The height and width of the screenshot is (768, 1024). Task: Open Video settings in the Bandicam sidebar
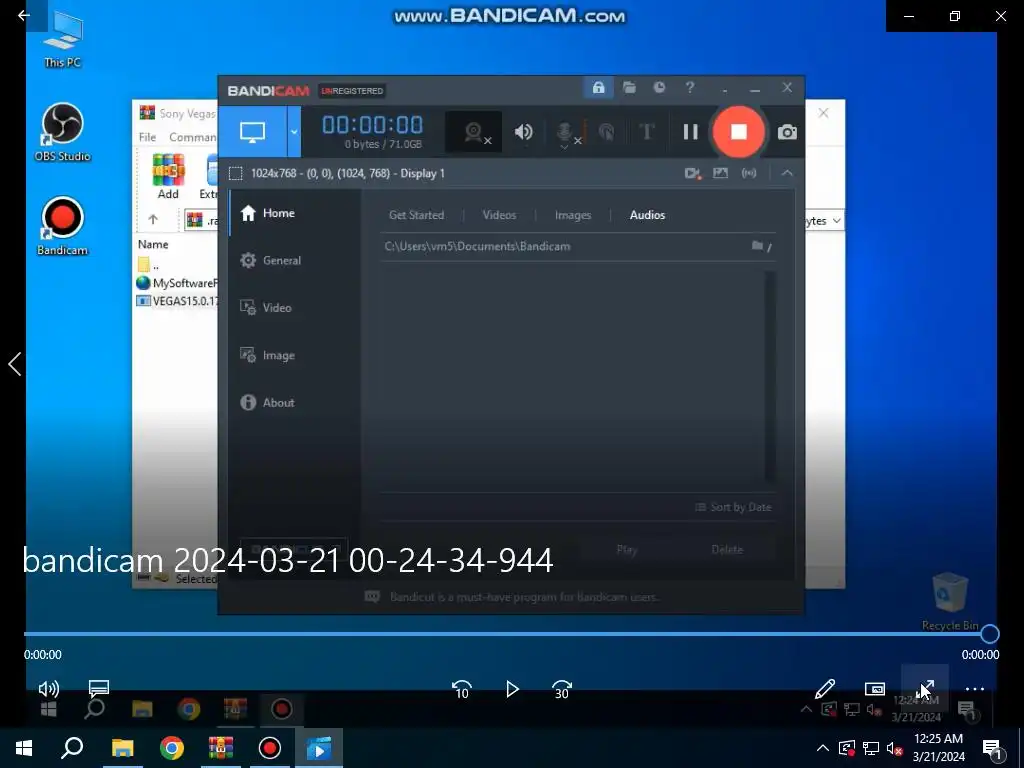(295, 308)
